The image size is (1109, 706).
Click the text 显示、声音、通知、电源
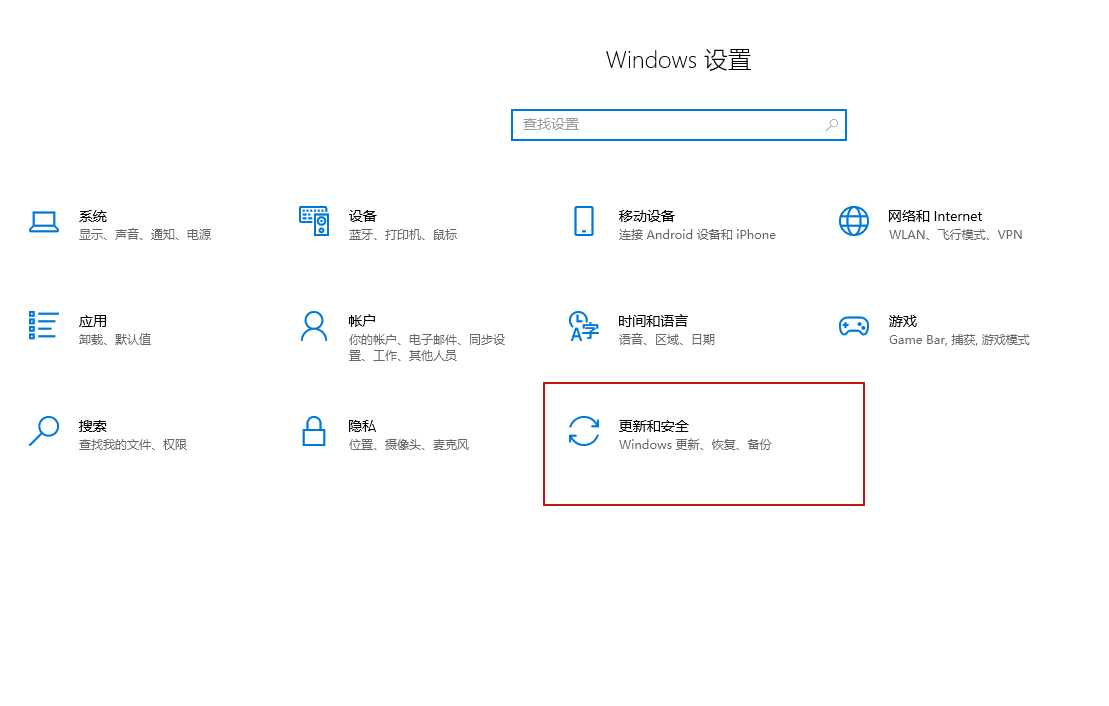[x=145, y=235]
